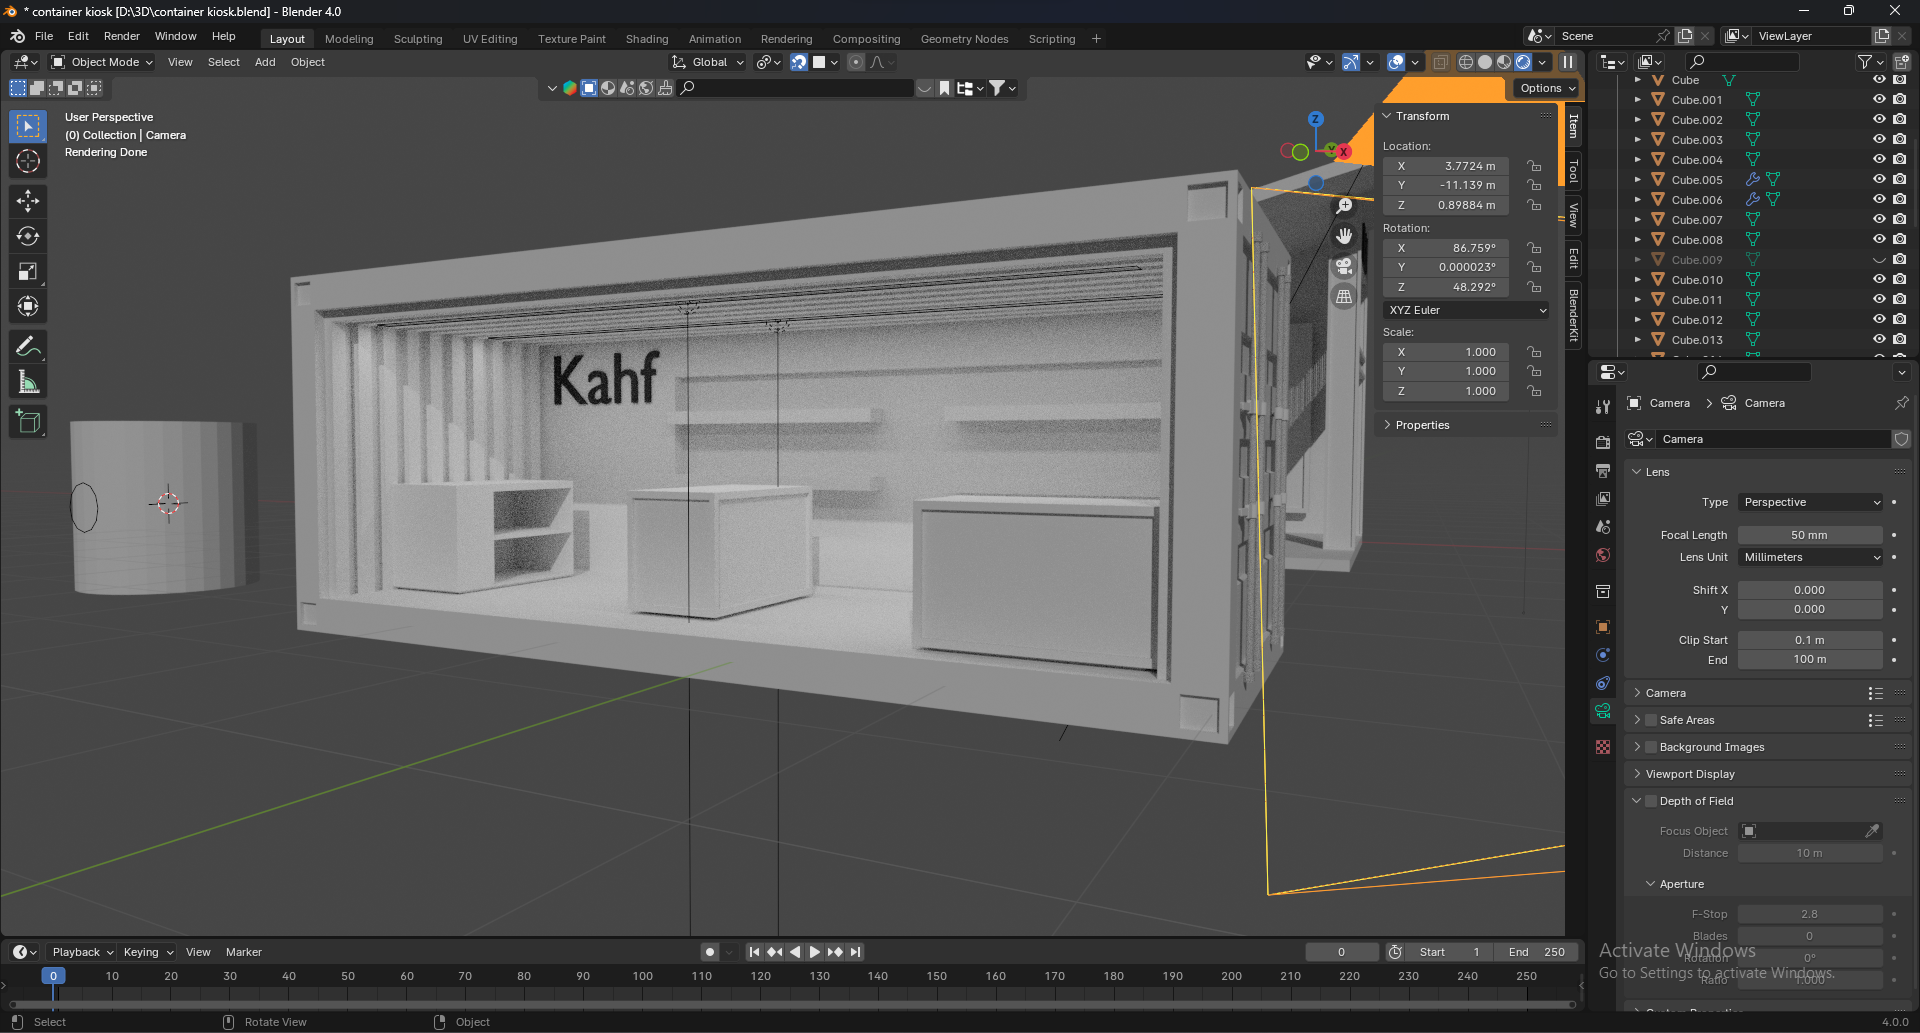The image size is (1920, 1033).
Task: Click the Marker menu in timeline
Action: pyautogui.click(x=244, y=952)
